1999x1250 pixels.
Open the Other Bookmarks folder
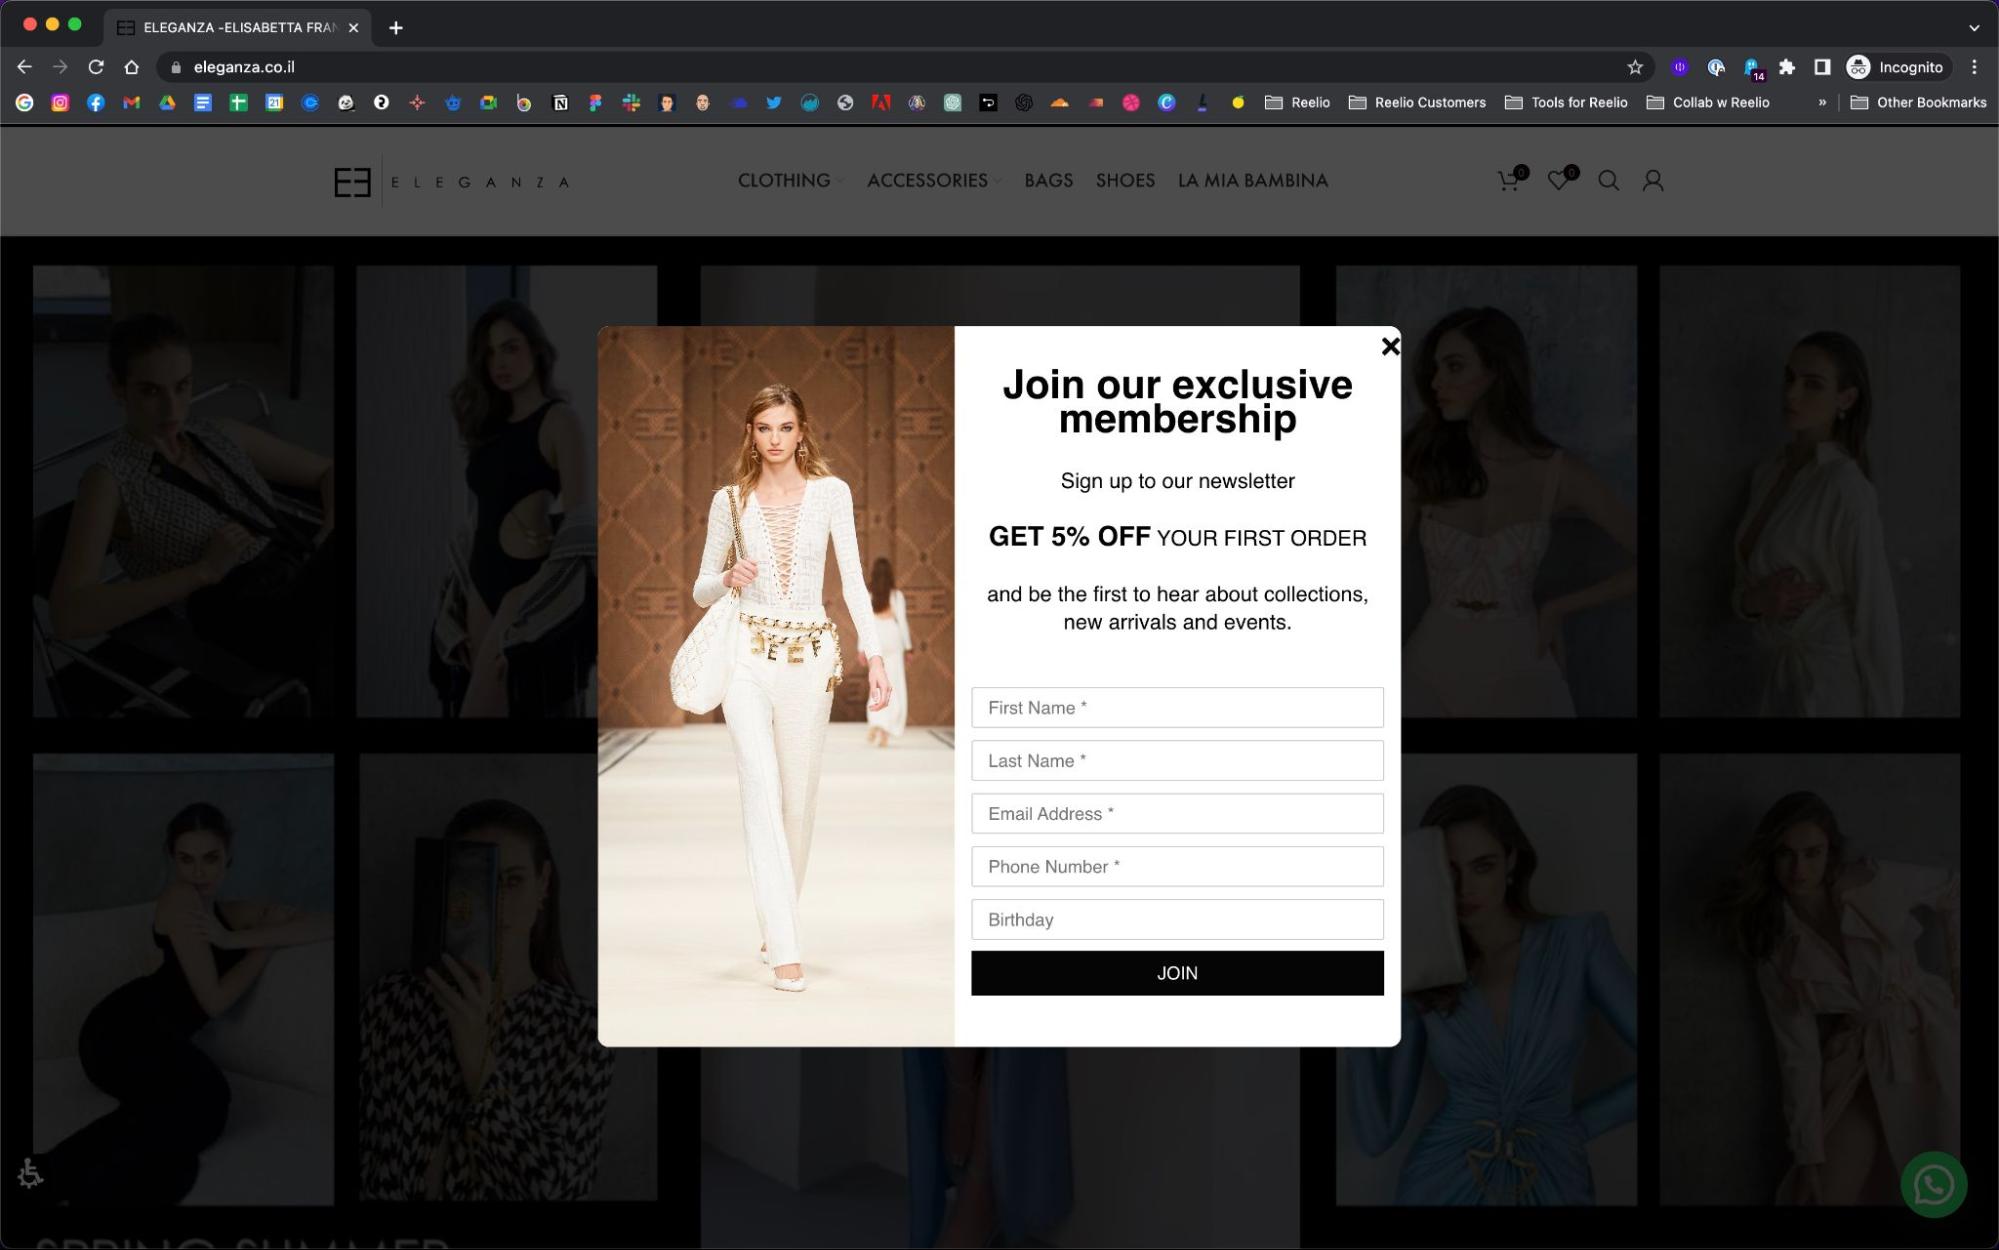coord(1918,102)
